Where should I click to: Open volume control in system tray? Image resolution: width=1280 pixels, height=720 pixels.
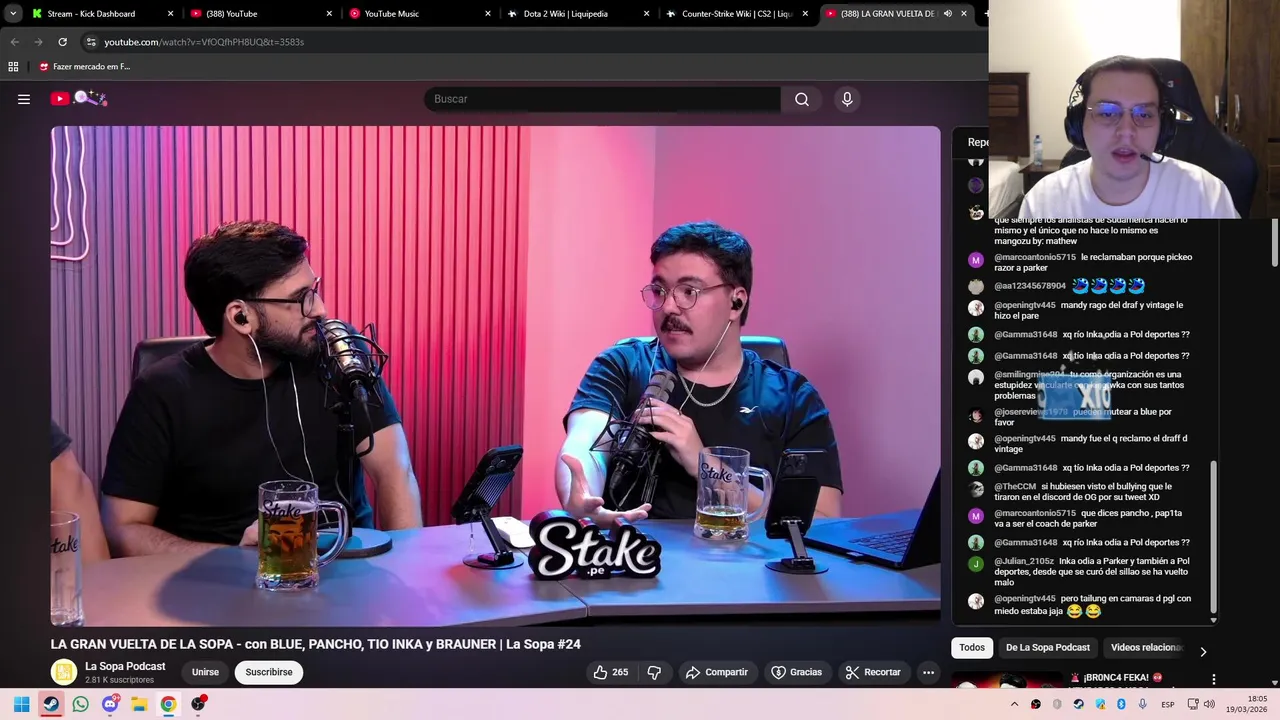1210,705
